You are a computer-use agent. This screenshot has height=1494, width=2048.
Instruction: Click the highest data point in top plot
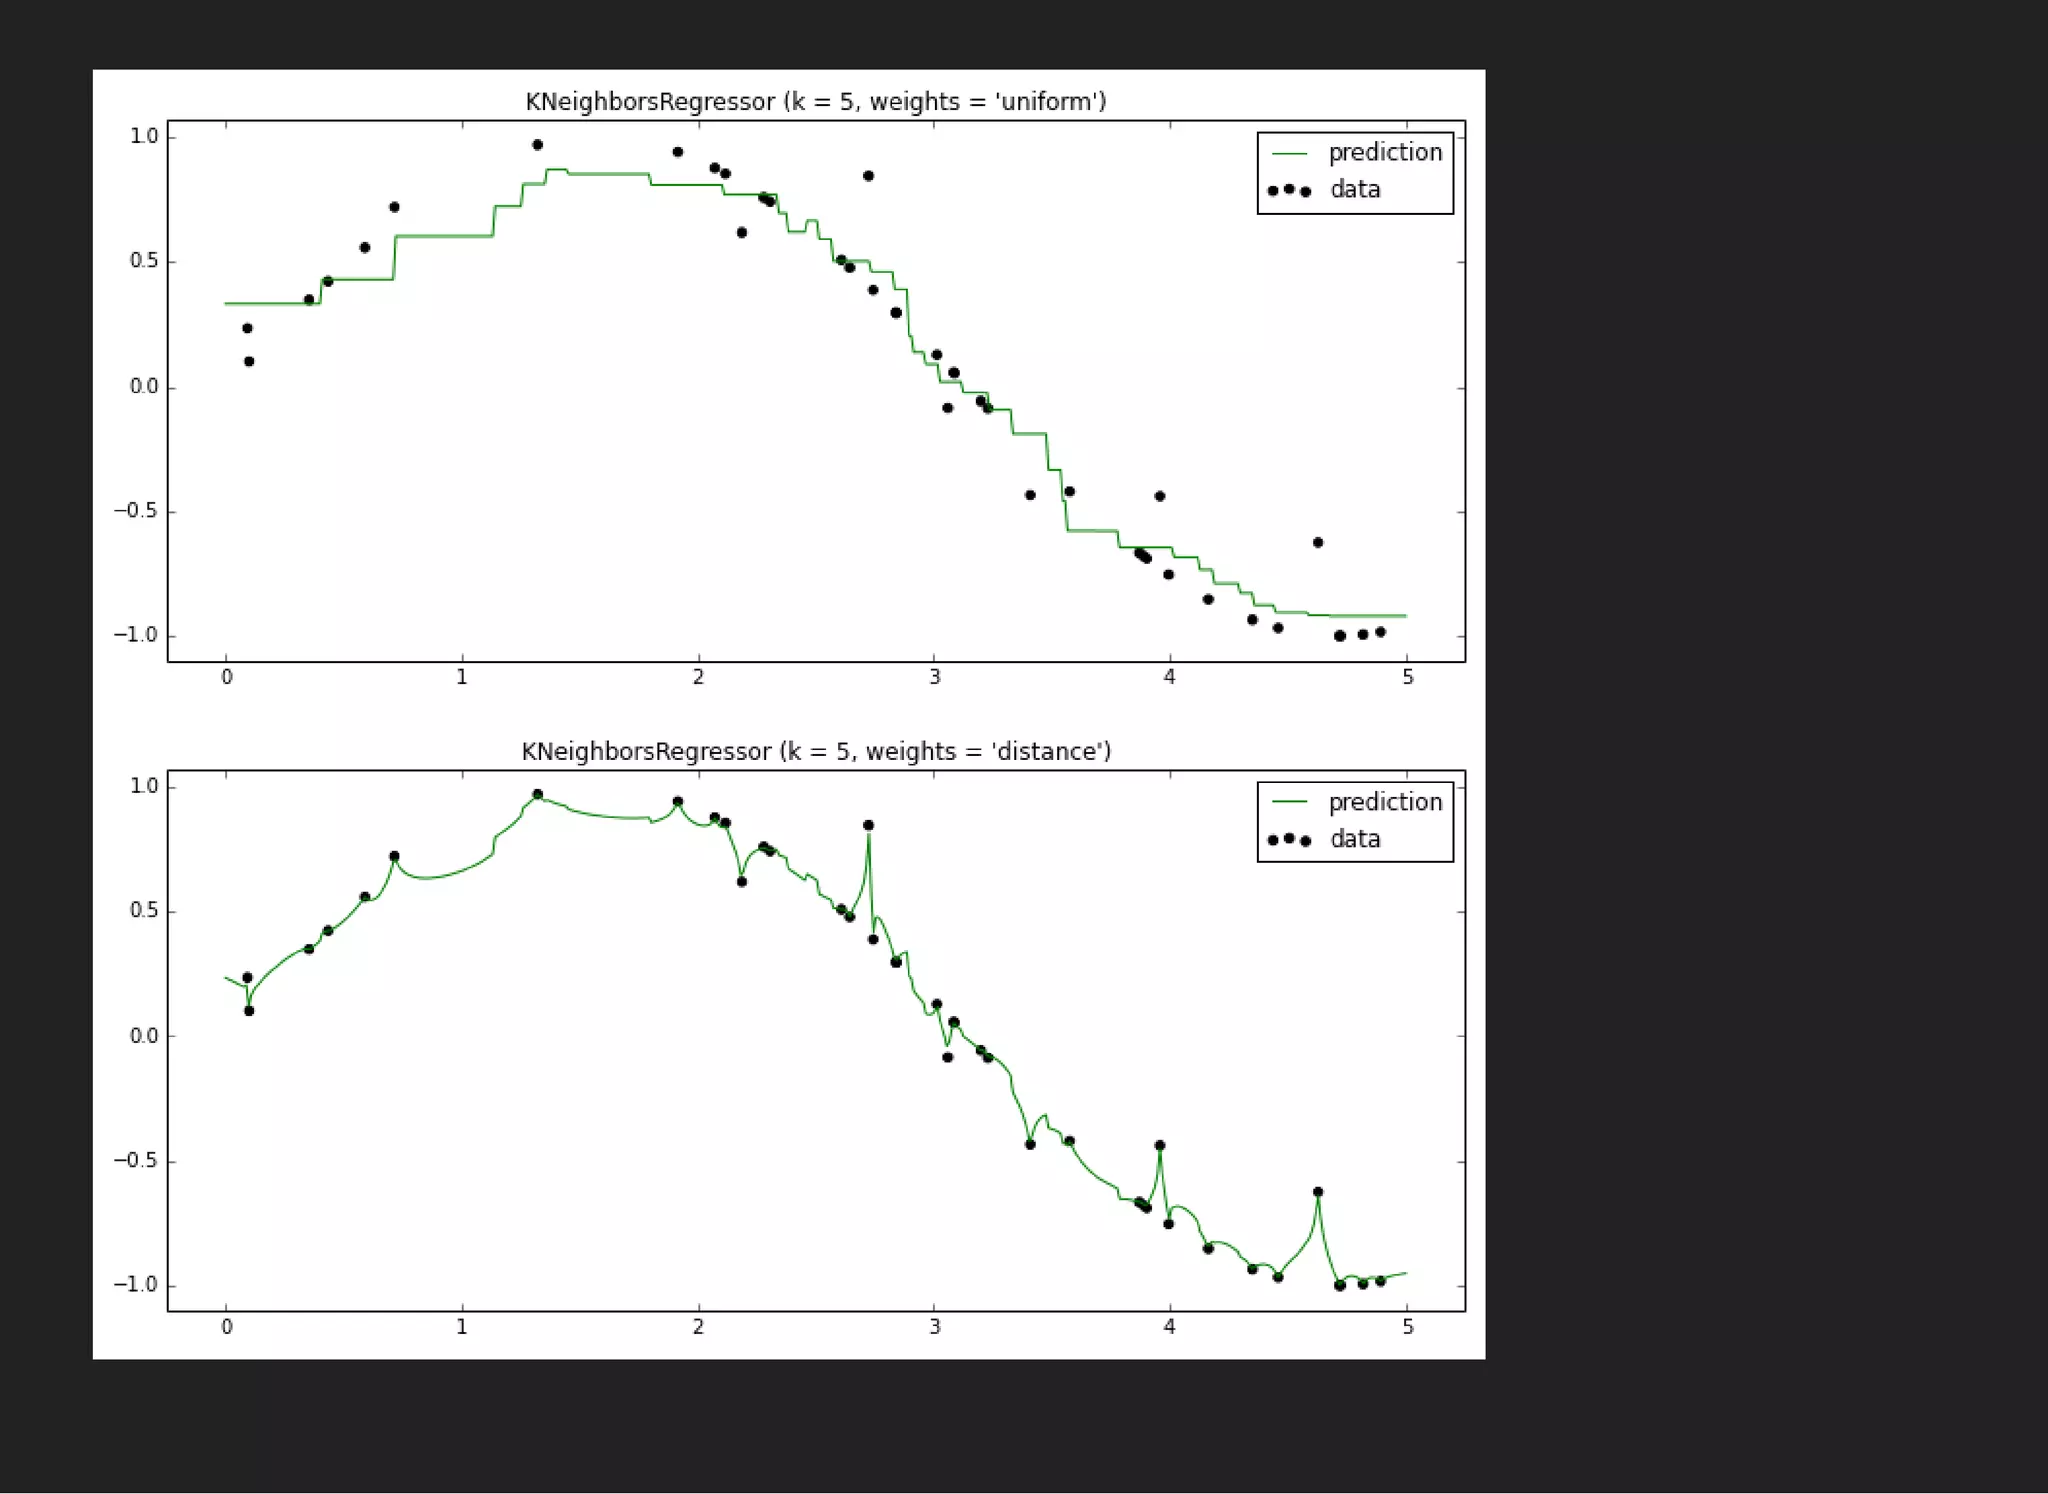point(537,145)
